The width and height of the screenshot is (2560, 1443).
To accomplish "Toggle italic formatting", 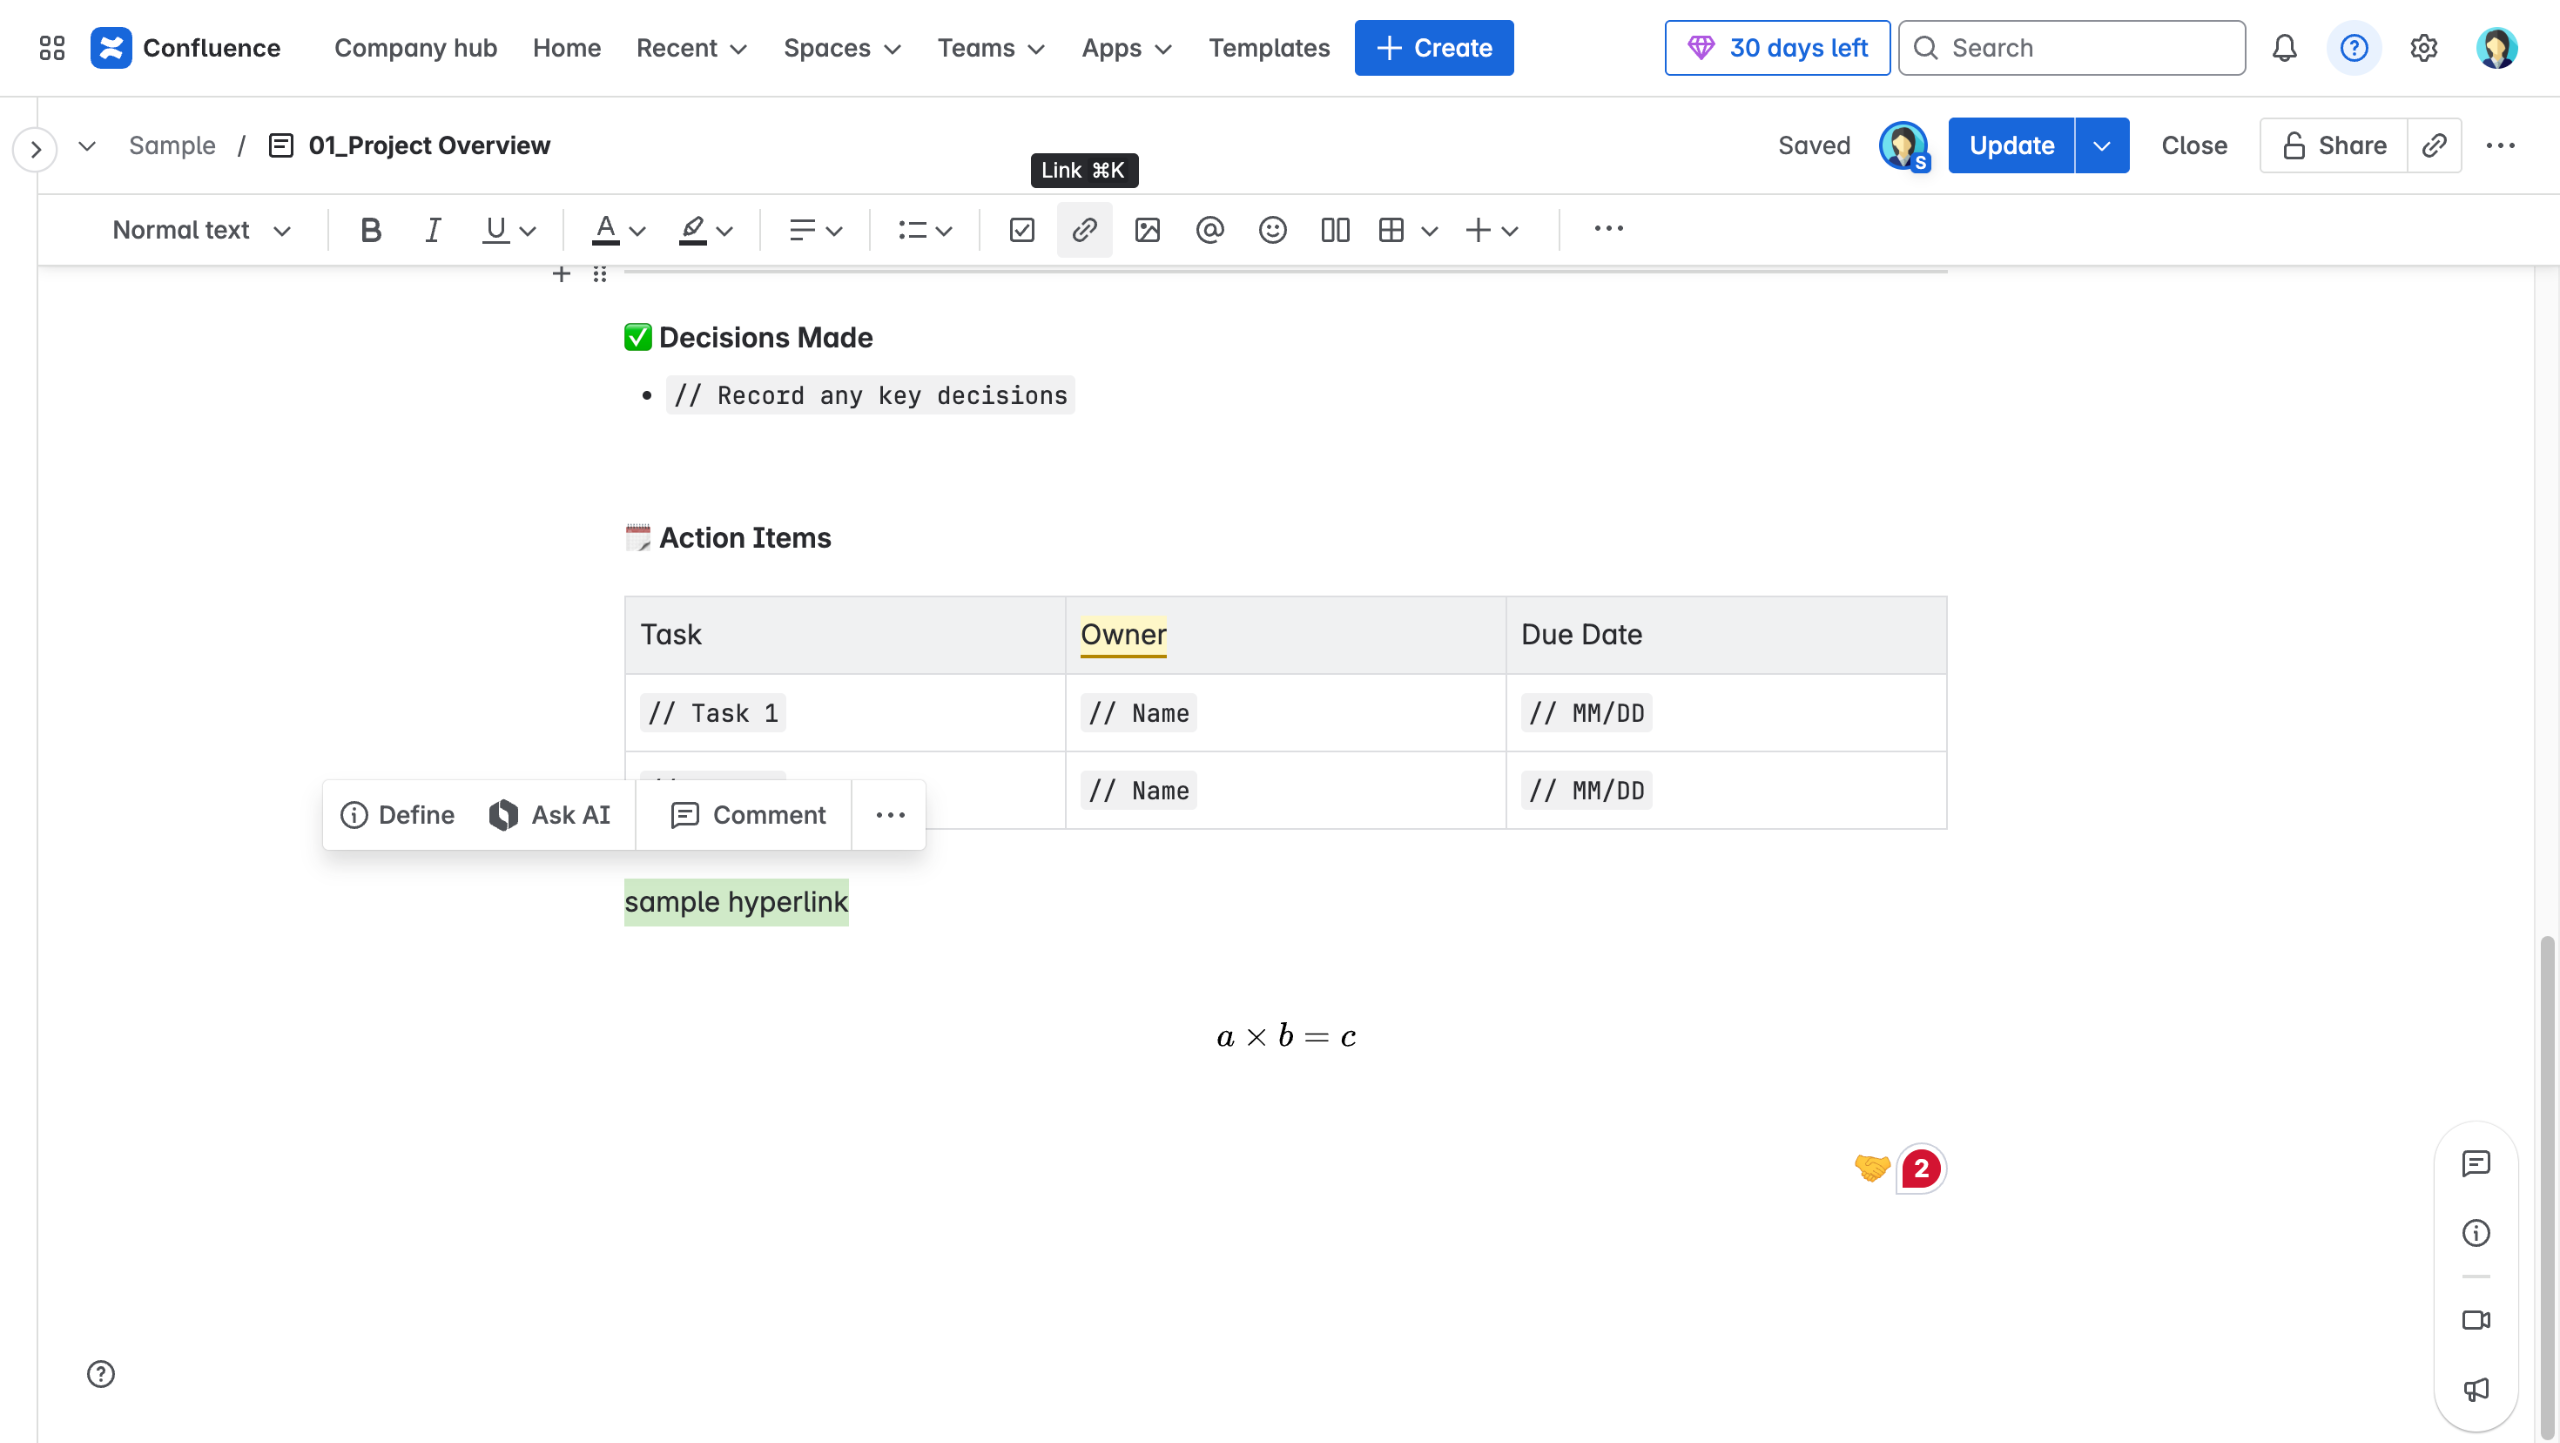I will point(432,230).
